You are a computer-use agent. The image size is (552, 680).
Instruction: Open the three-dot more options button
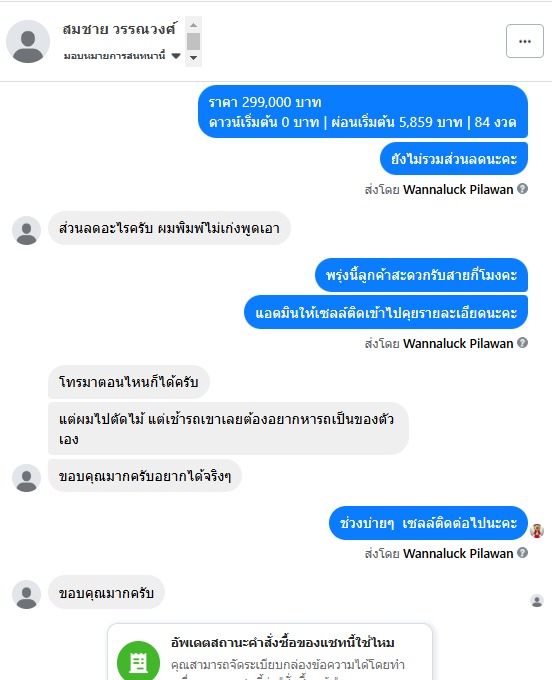525,41
